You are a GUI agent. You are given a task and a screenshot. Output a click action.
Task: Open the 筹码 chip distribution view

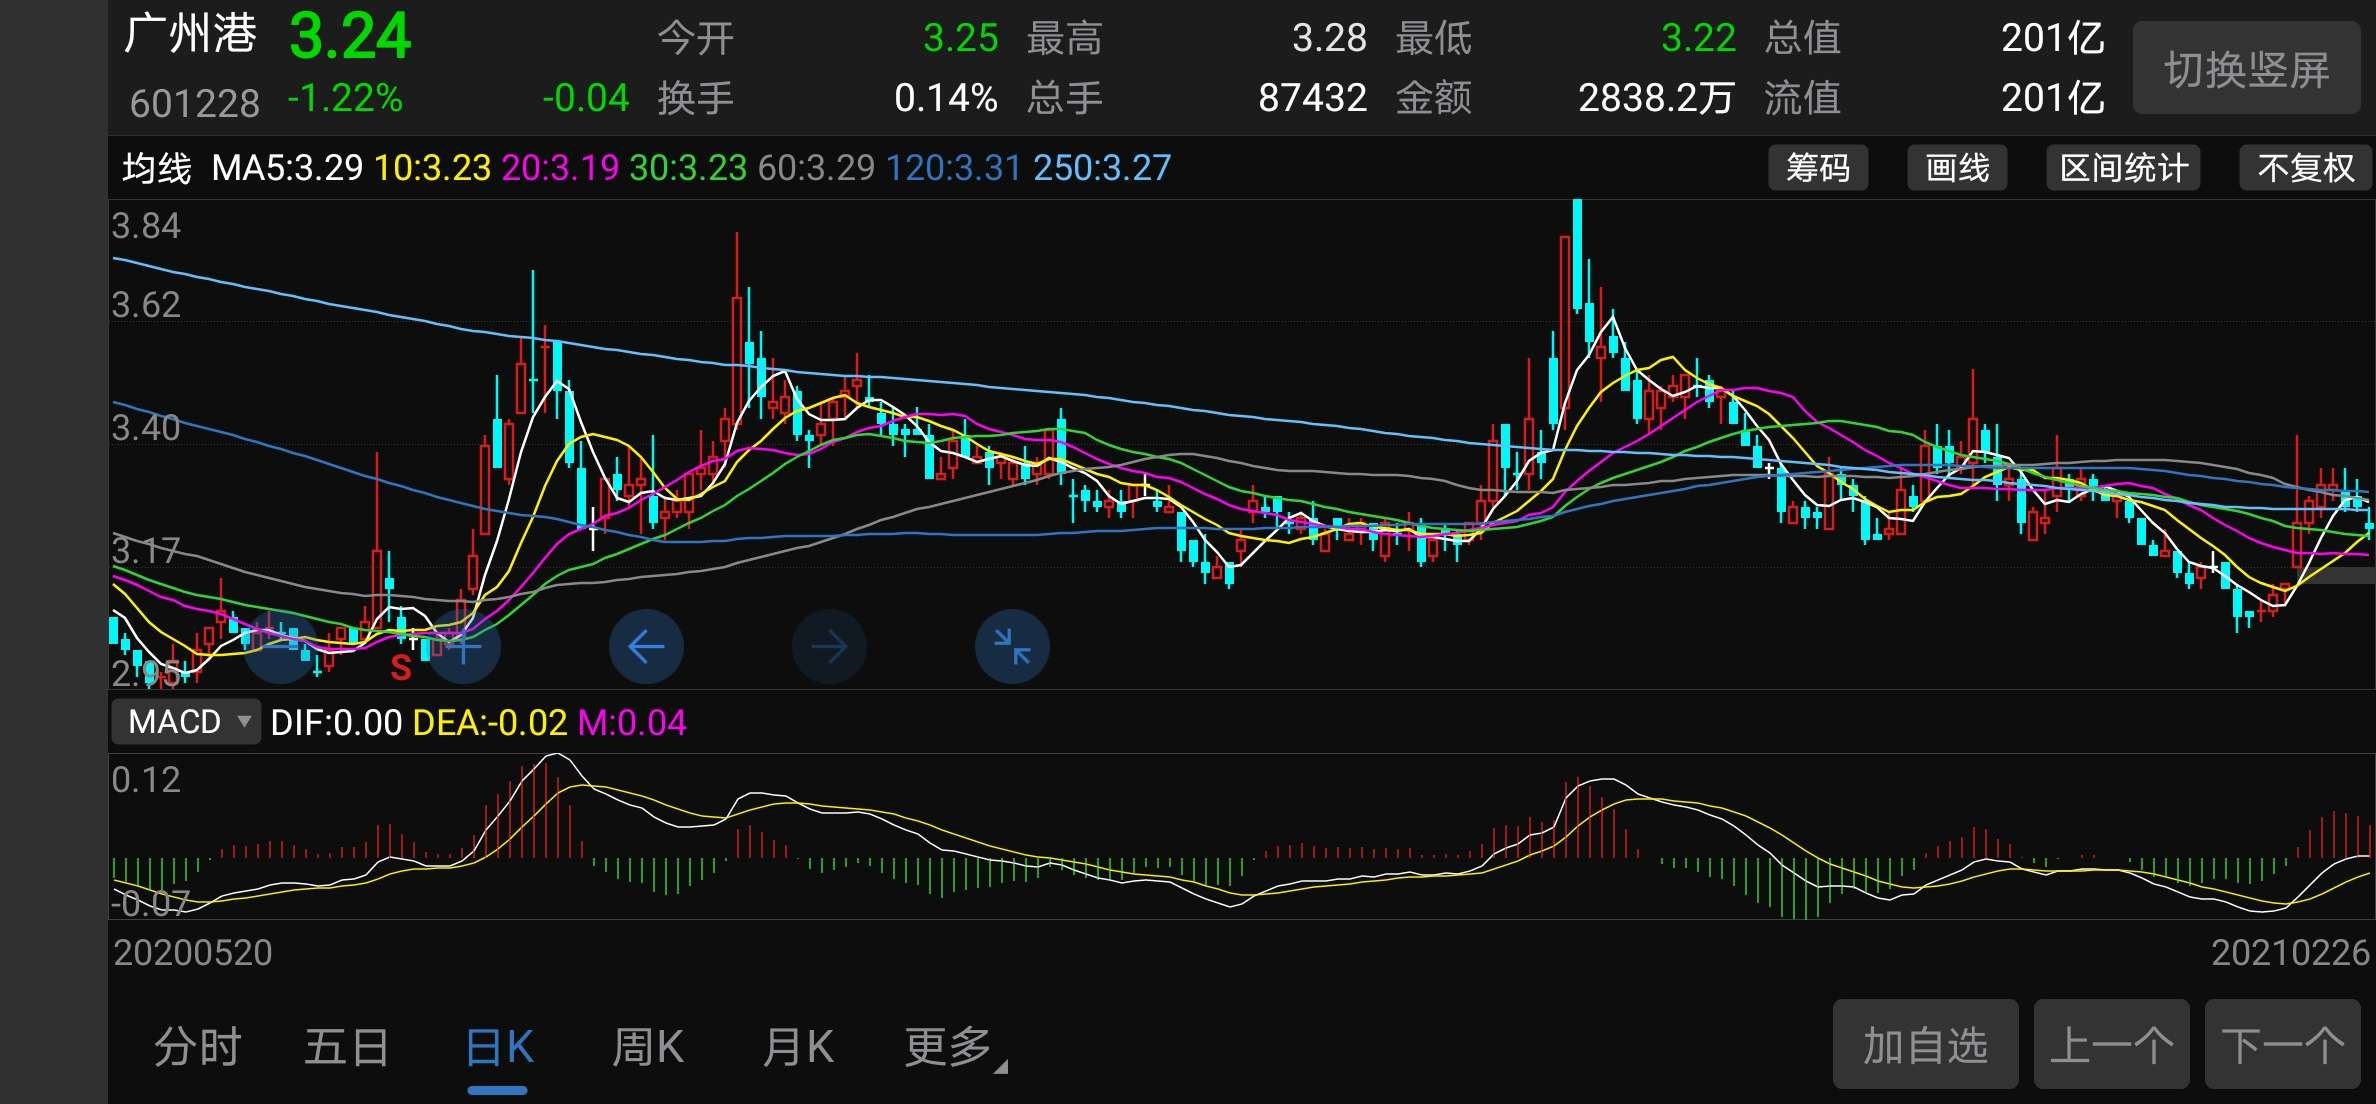[x=1818, y=168]
